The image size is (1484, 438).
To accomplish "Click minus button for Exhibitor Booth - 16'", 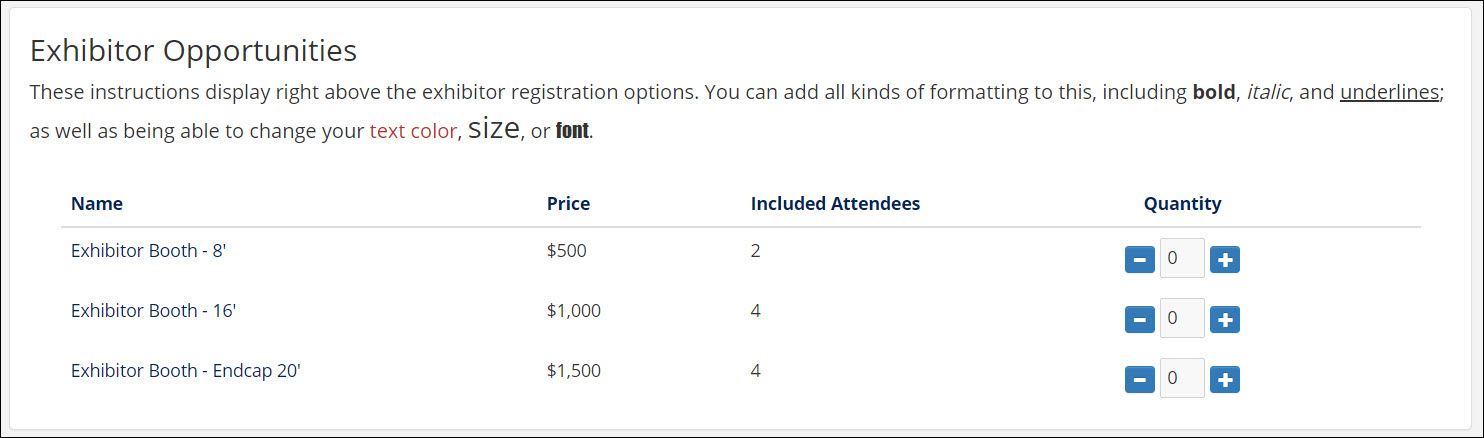I will [1140, 320].
